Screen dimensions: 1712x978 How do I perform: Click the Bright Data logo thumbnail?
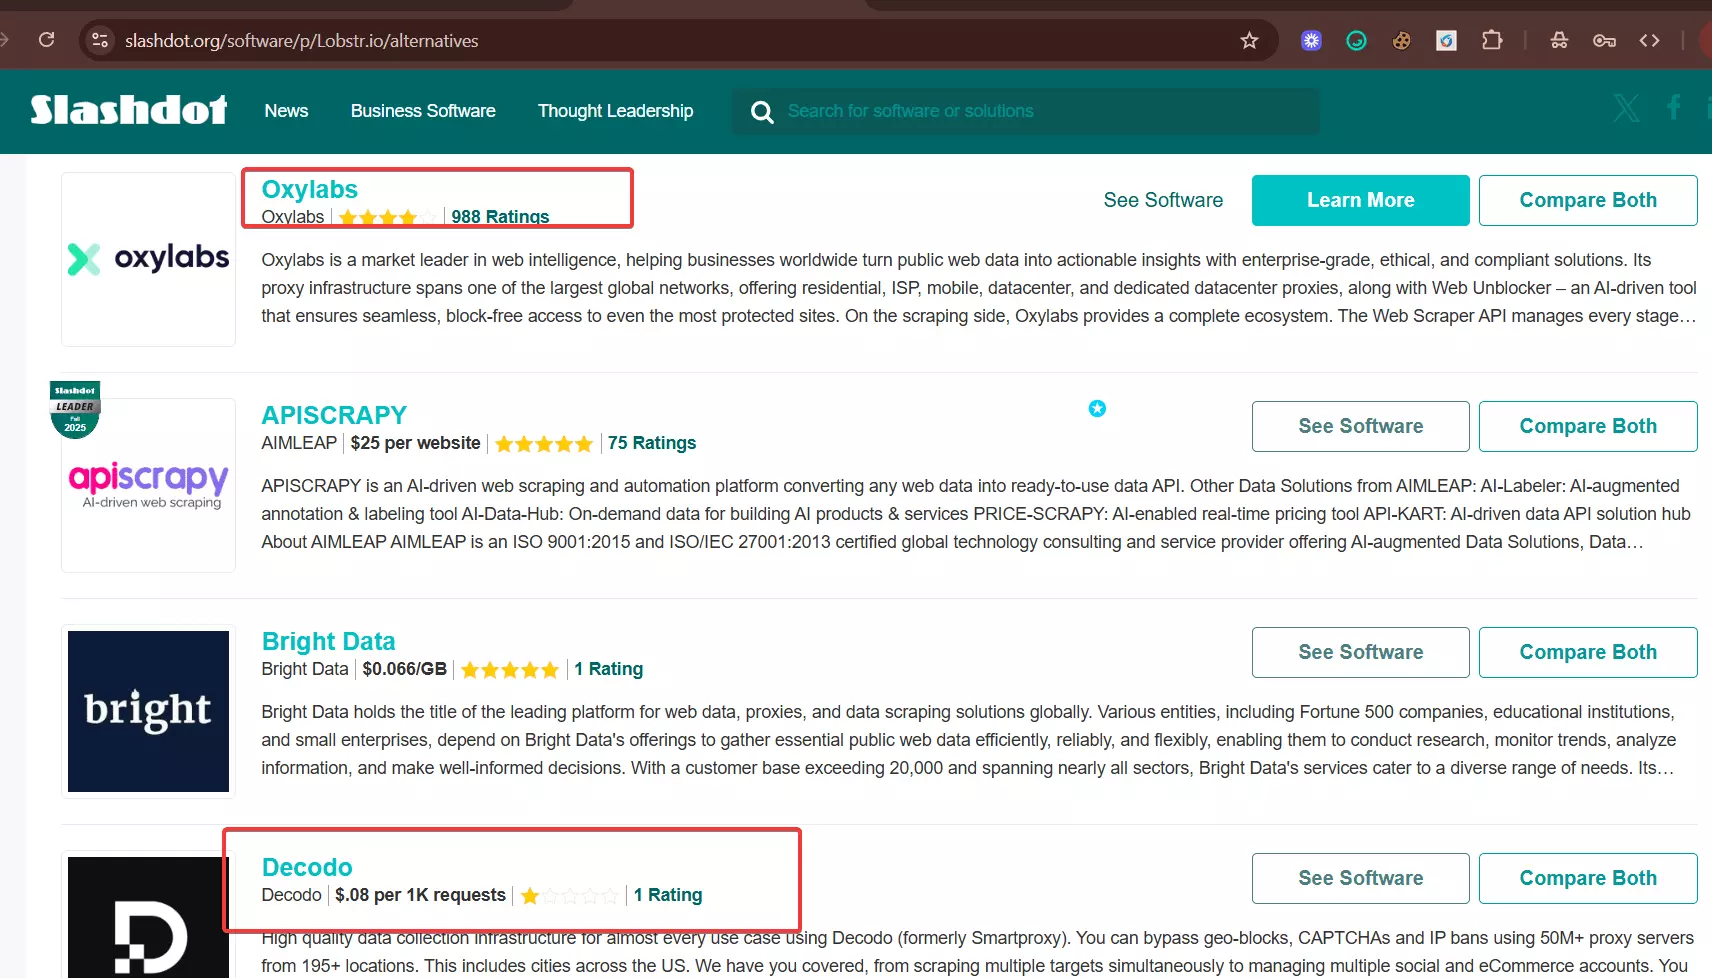pyautogui.click(x=148, y=711)
